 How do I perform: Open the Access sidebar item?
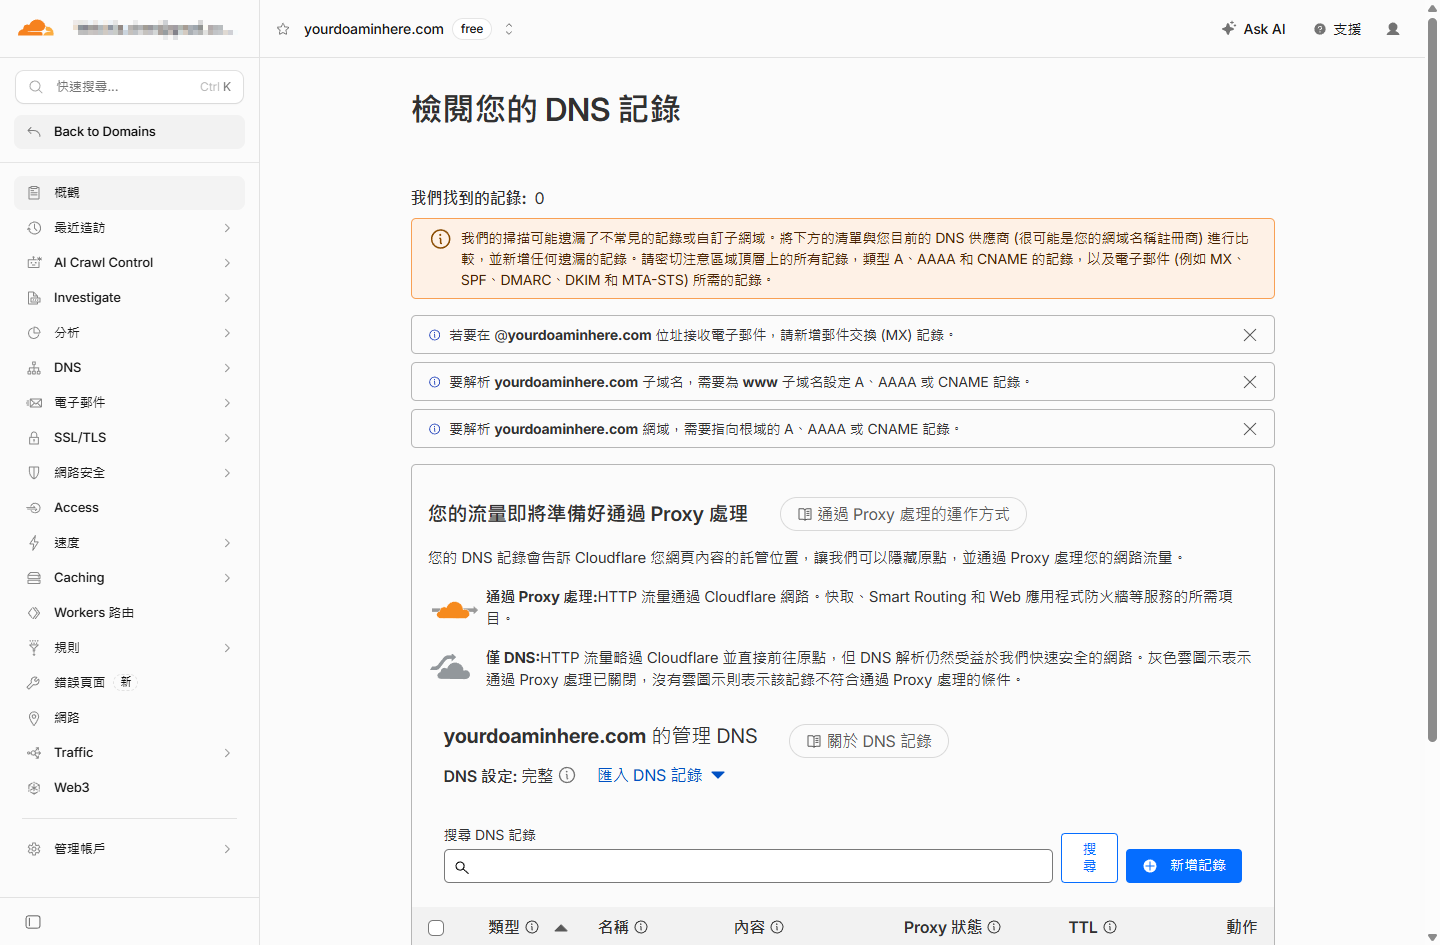click(129, 508)
